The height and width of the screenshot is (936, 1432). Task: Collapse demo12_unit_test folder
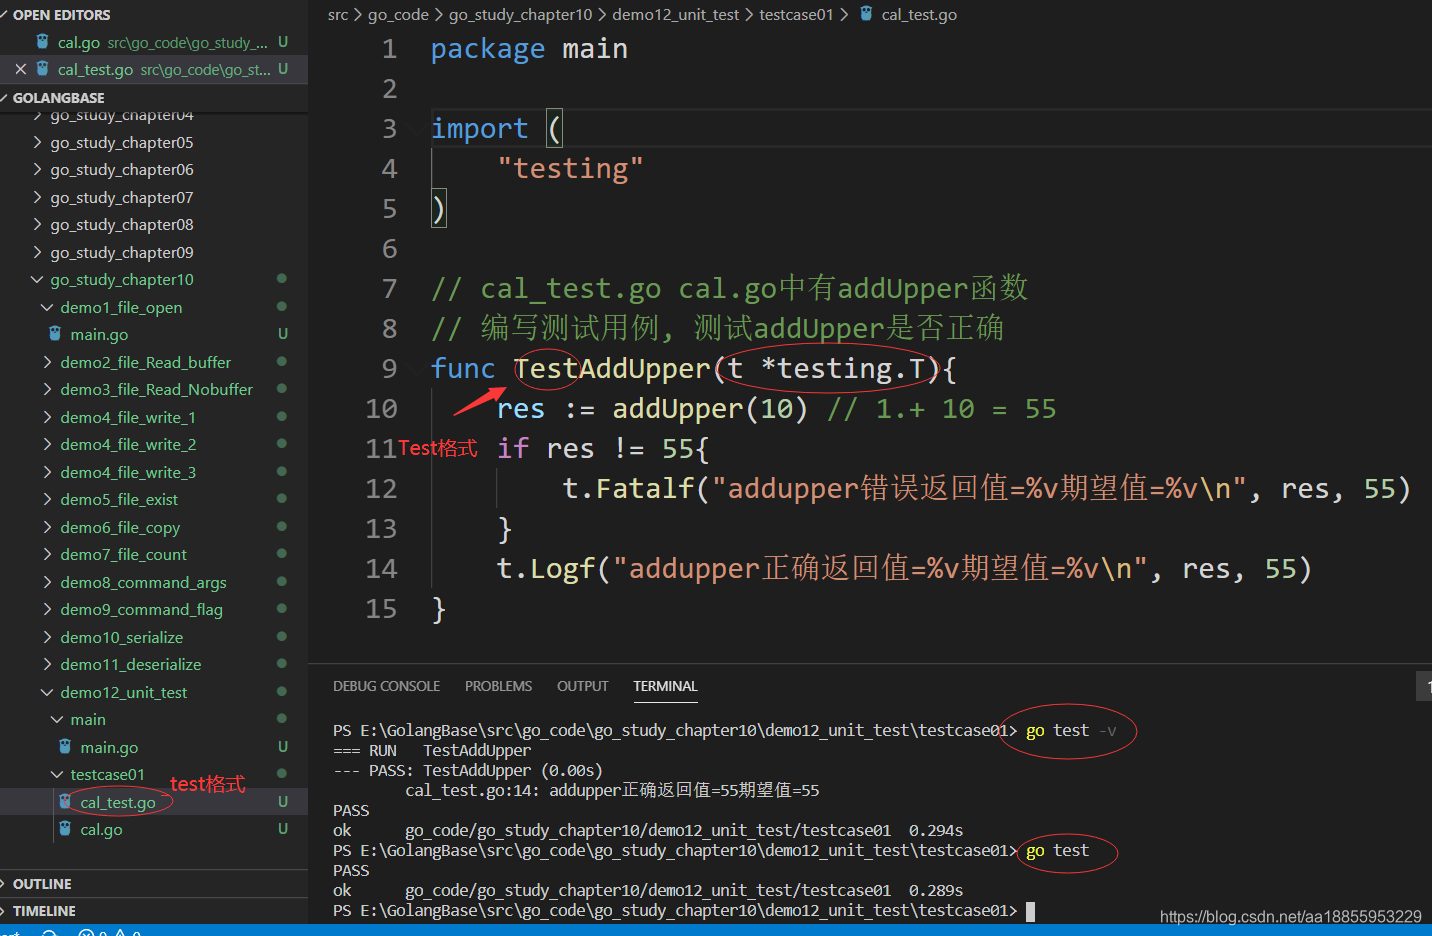47,692
